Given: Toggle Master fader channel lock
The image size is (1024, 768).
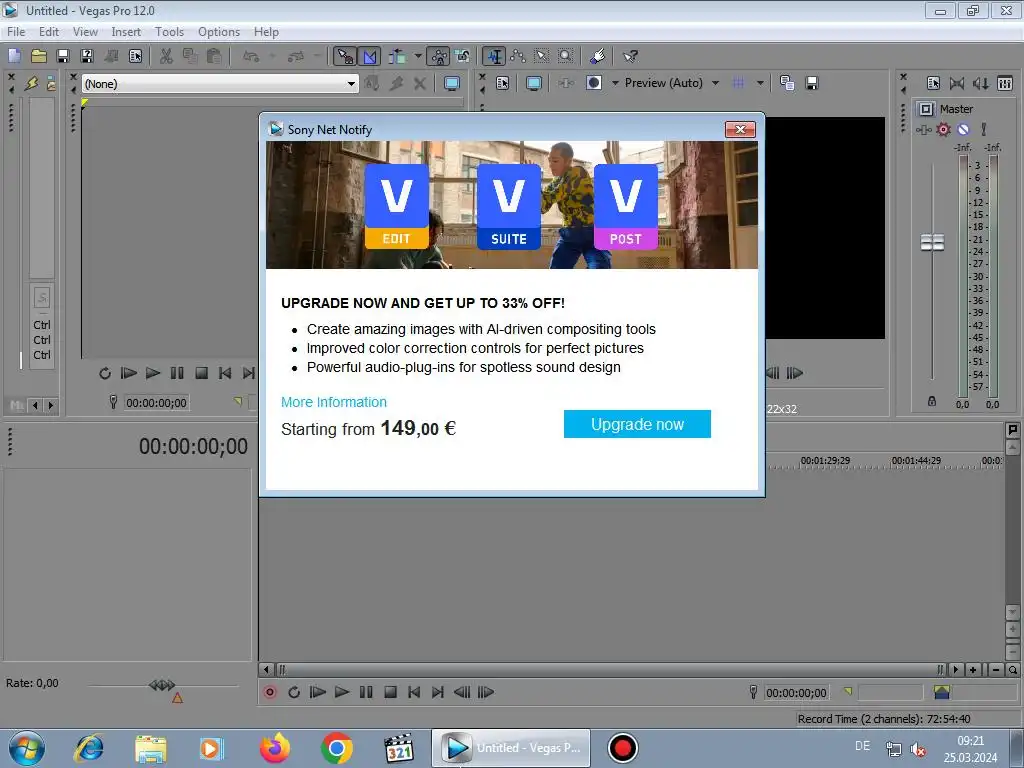Looking at the screenshot, I should pos(932,401).
